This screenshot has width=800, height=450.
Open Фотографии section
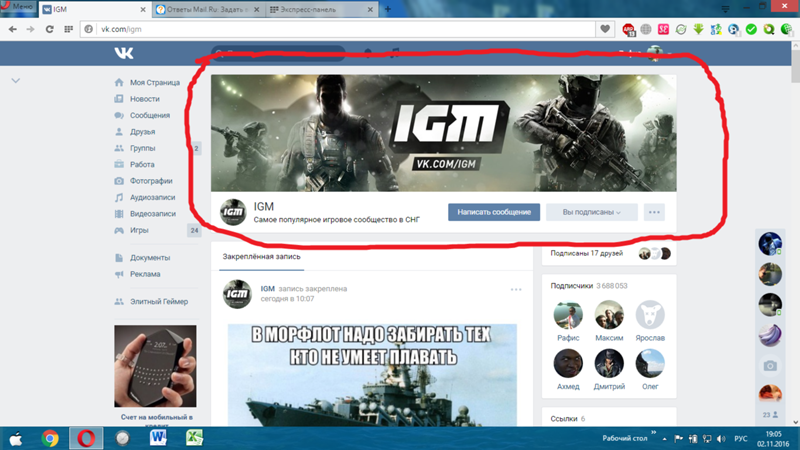click(x=151, y=181)
